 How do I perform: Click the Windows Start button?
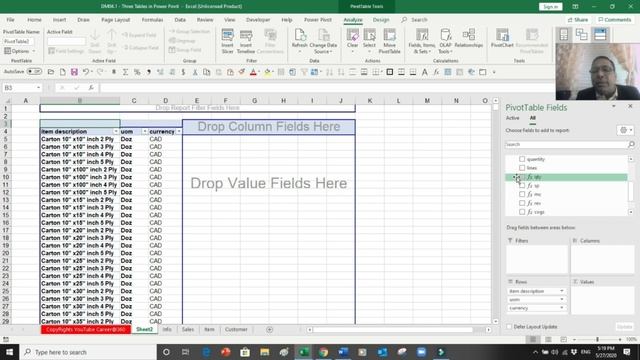click(x=9, y=352)
